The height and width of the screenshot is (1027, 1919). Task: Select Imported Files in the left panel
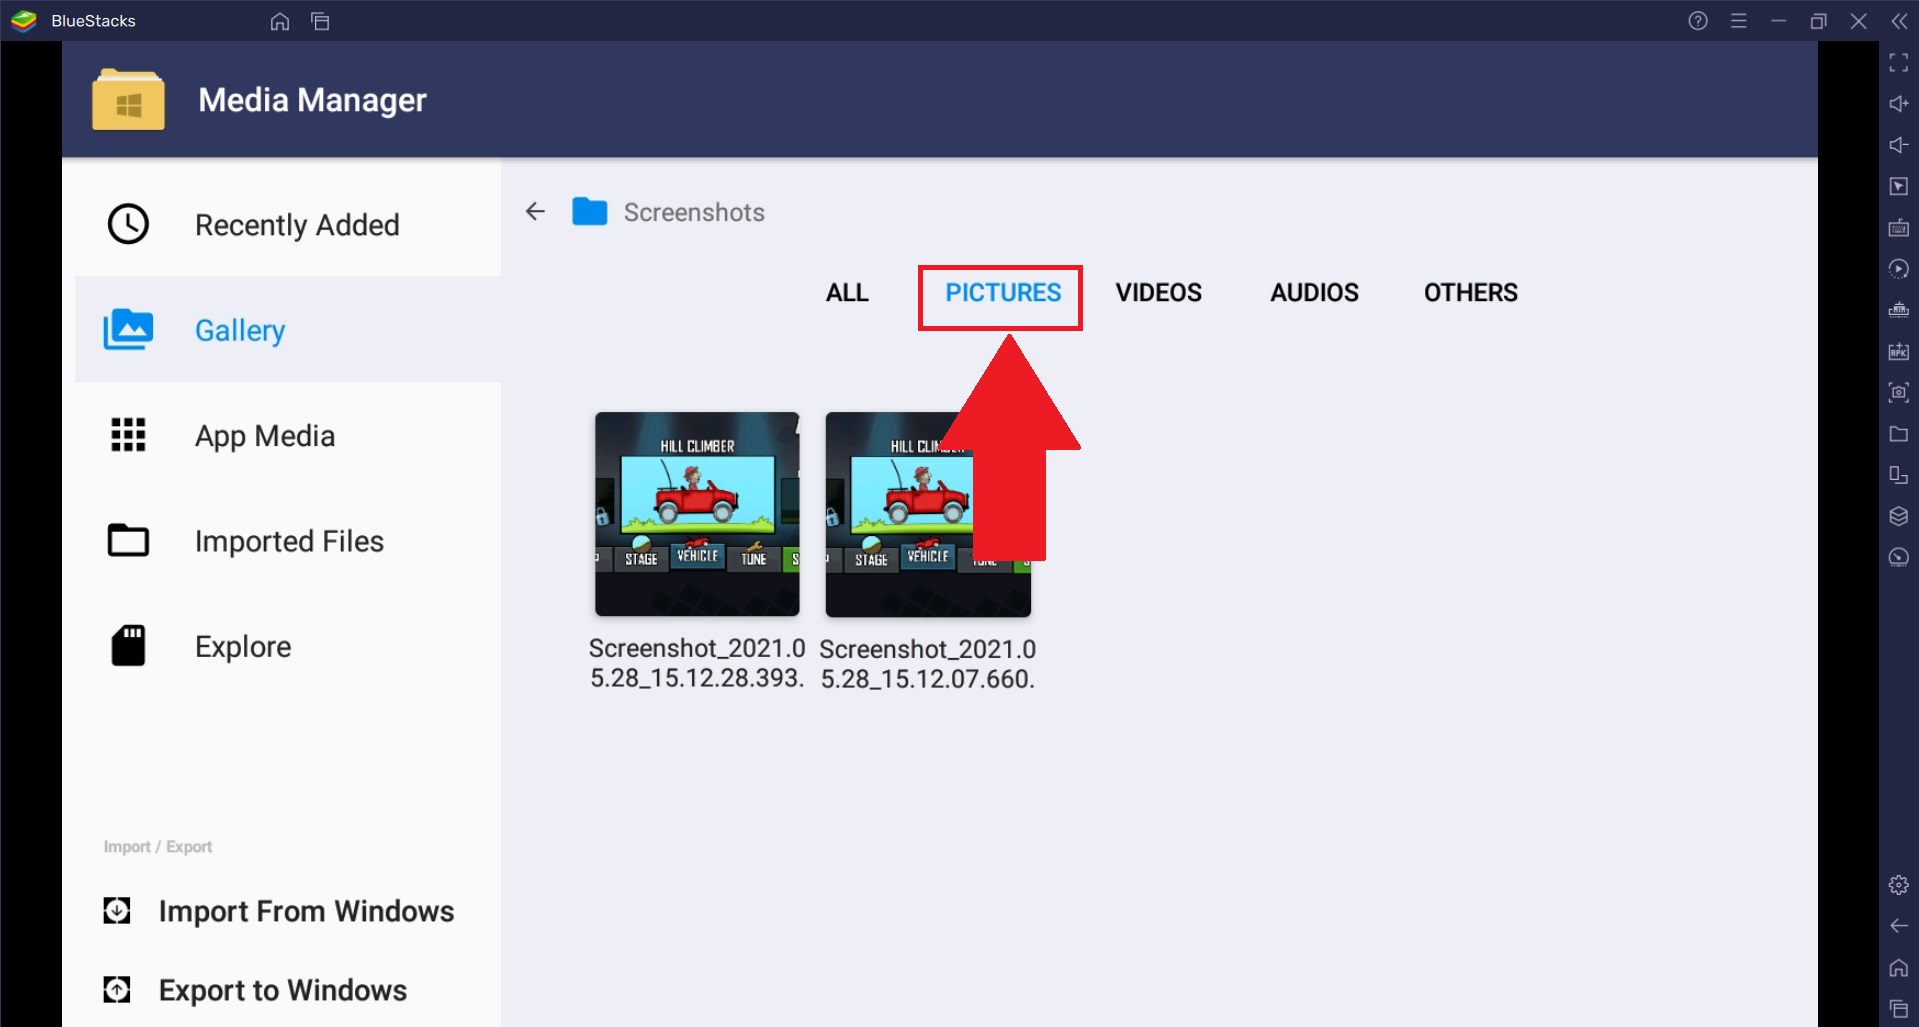[x=289, y=540]
